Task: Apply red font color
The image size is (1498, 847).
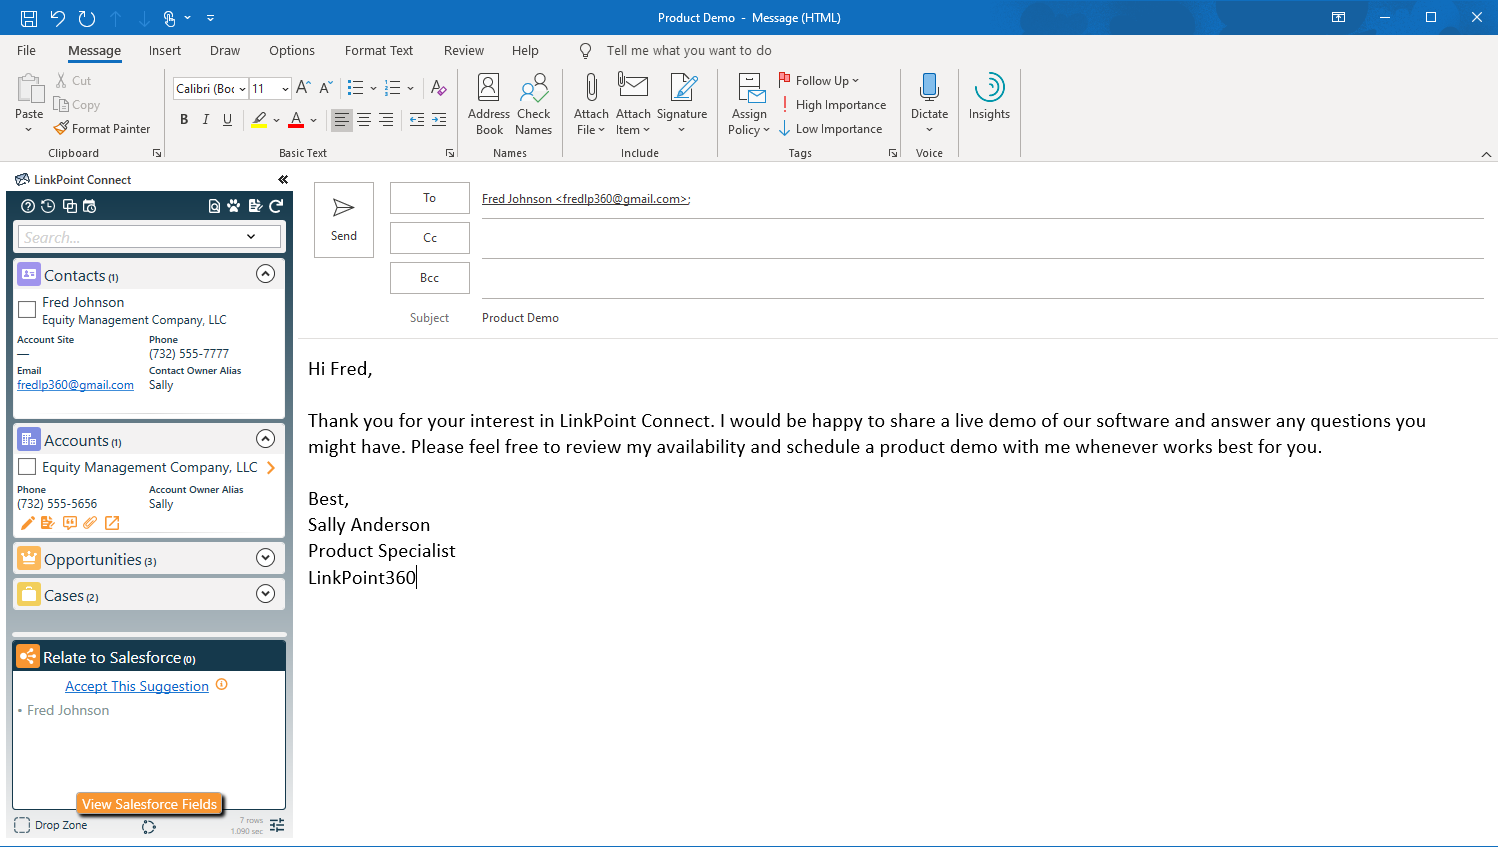Action: [x=296, y=120]
